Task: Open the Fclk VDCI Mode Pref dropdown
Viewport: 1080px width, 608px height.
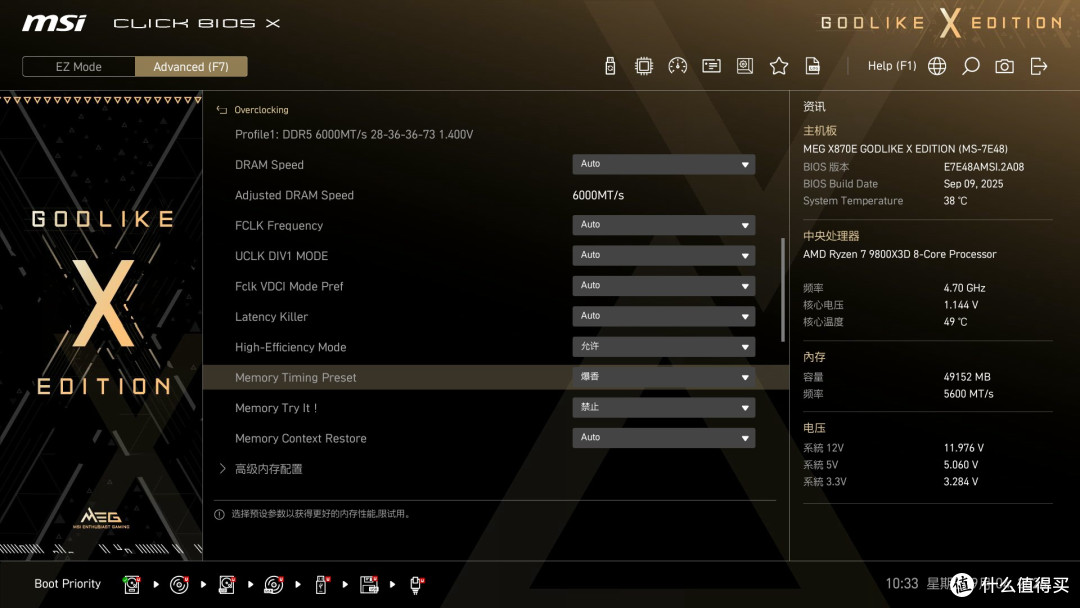Action: click(x=663, y=285)
